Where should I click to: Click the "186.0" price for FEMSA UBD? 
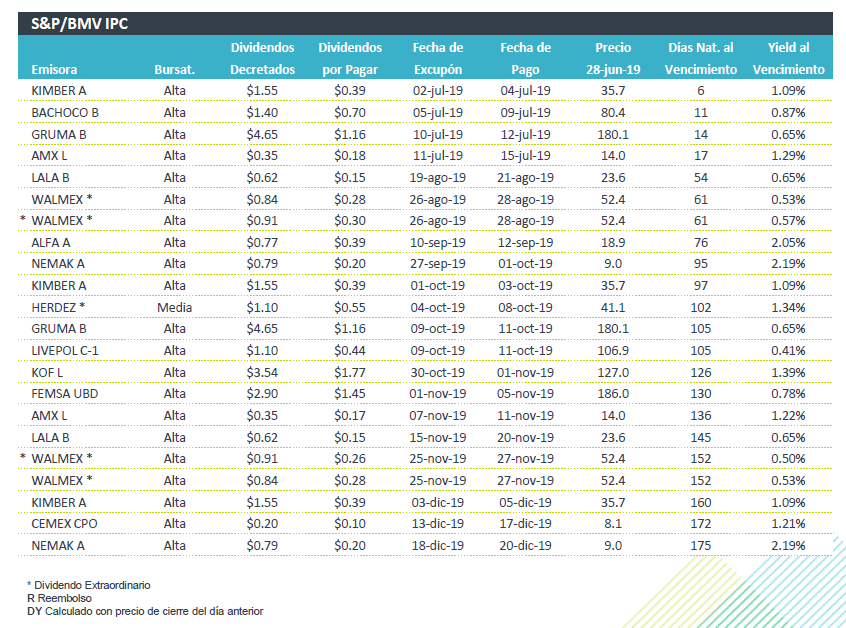click(613, 394)
